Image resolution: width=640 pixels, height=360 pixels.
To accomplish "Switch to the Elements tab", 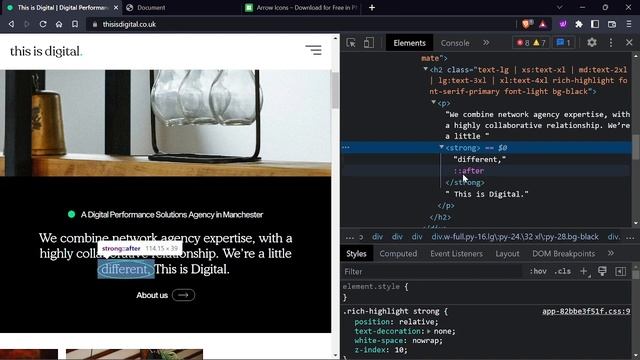I will [x=409, y=43].
